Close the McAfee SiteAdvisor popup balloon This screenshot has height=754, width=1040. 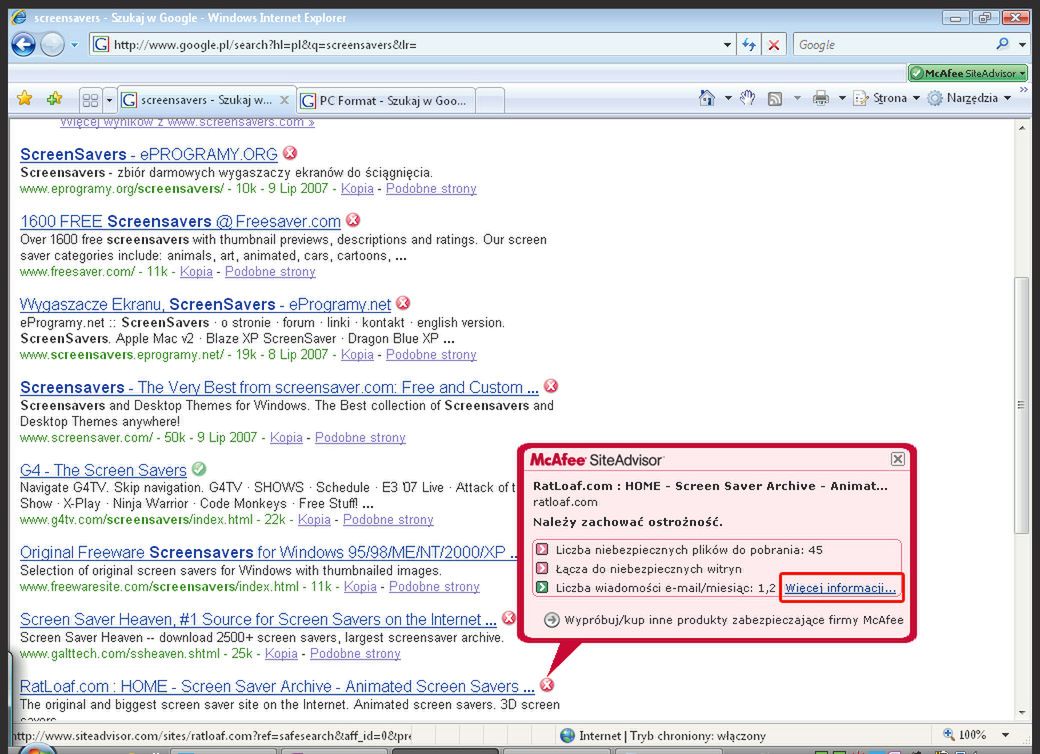click(x=897, y=459)
